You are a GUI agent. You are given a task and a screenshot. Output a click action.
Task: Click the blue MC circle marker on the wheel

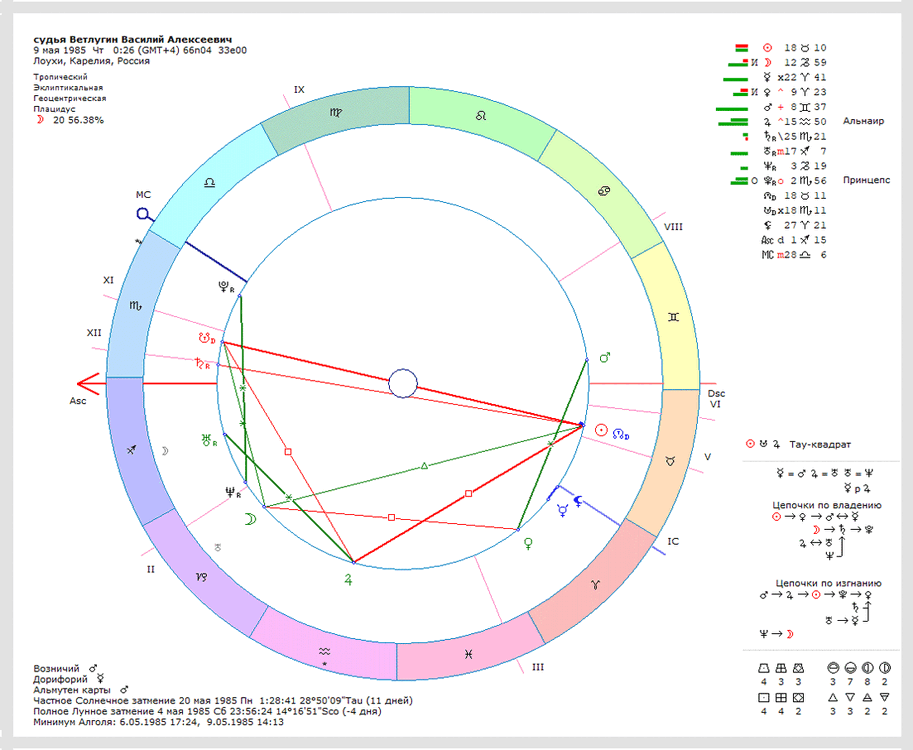coord(143,214)
